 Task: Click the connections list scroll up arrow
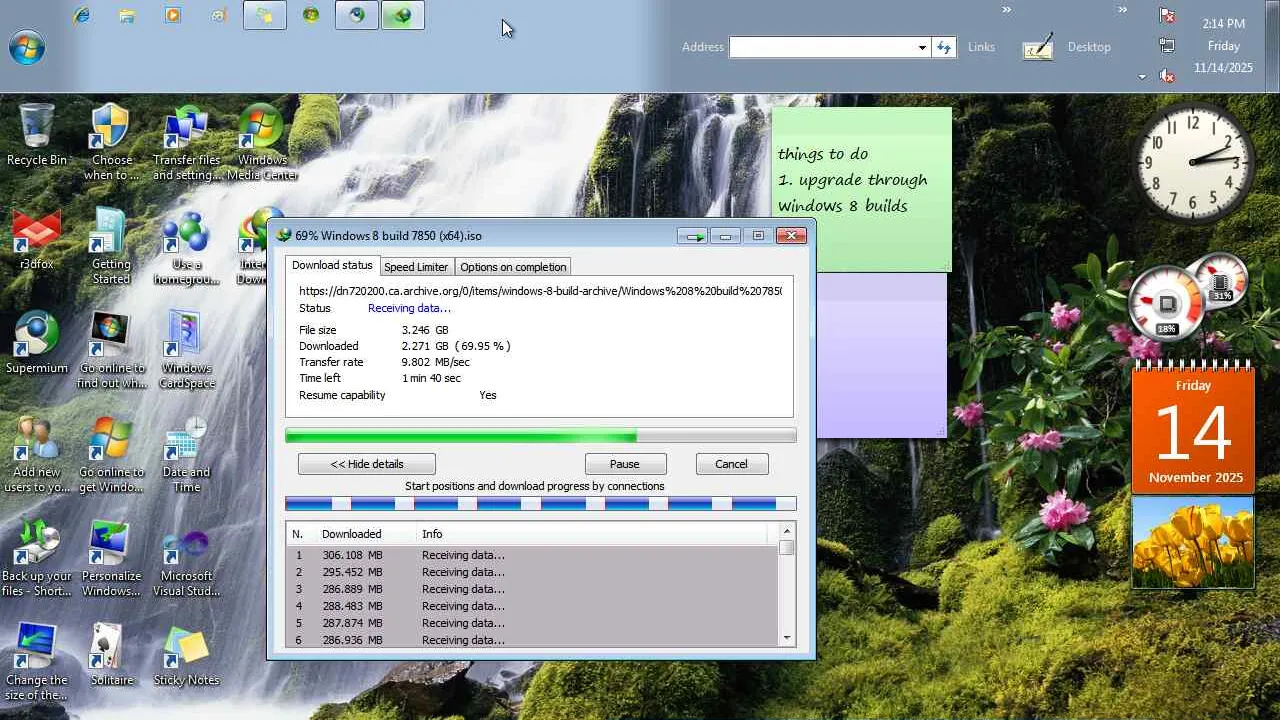(x=787, y=531)
